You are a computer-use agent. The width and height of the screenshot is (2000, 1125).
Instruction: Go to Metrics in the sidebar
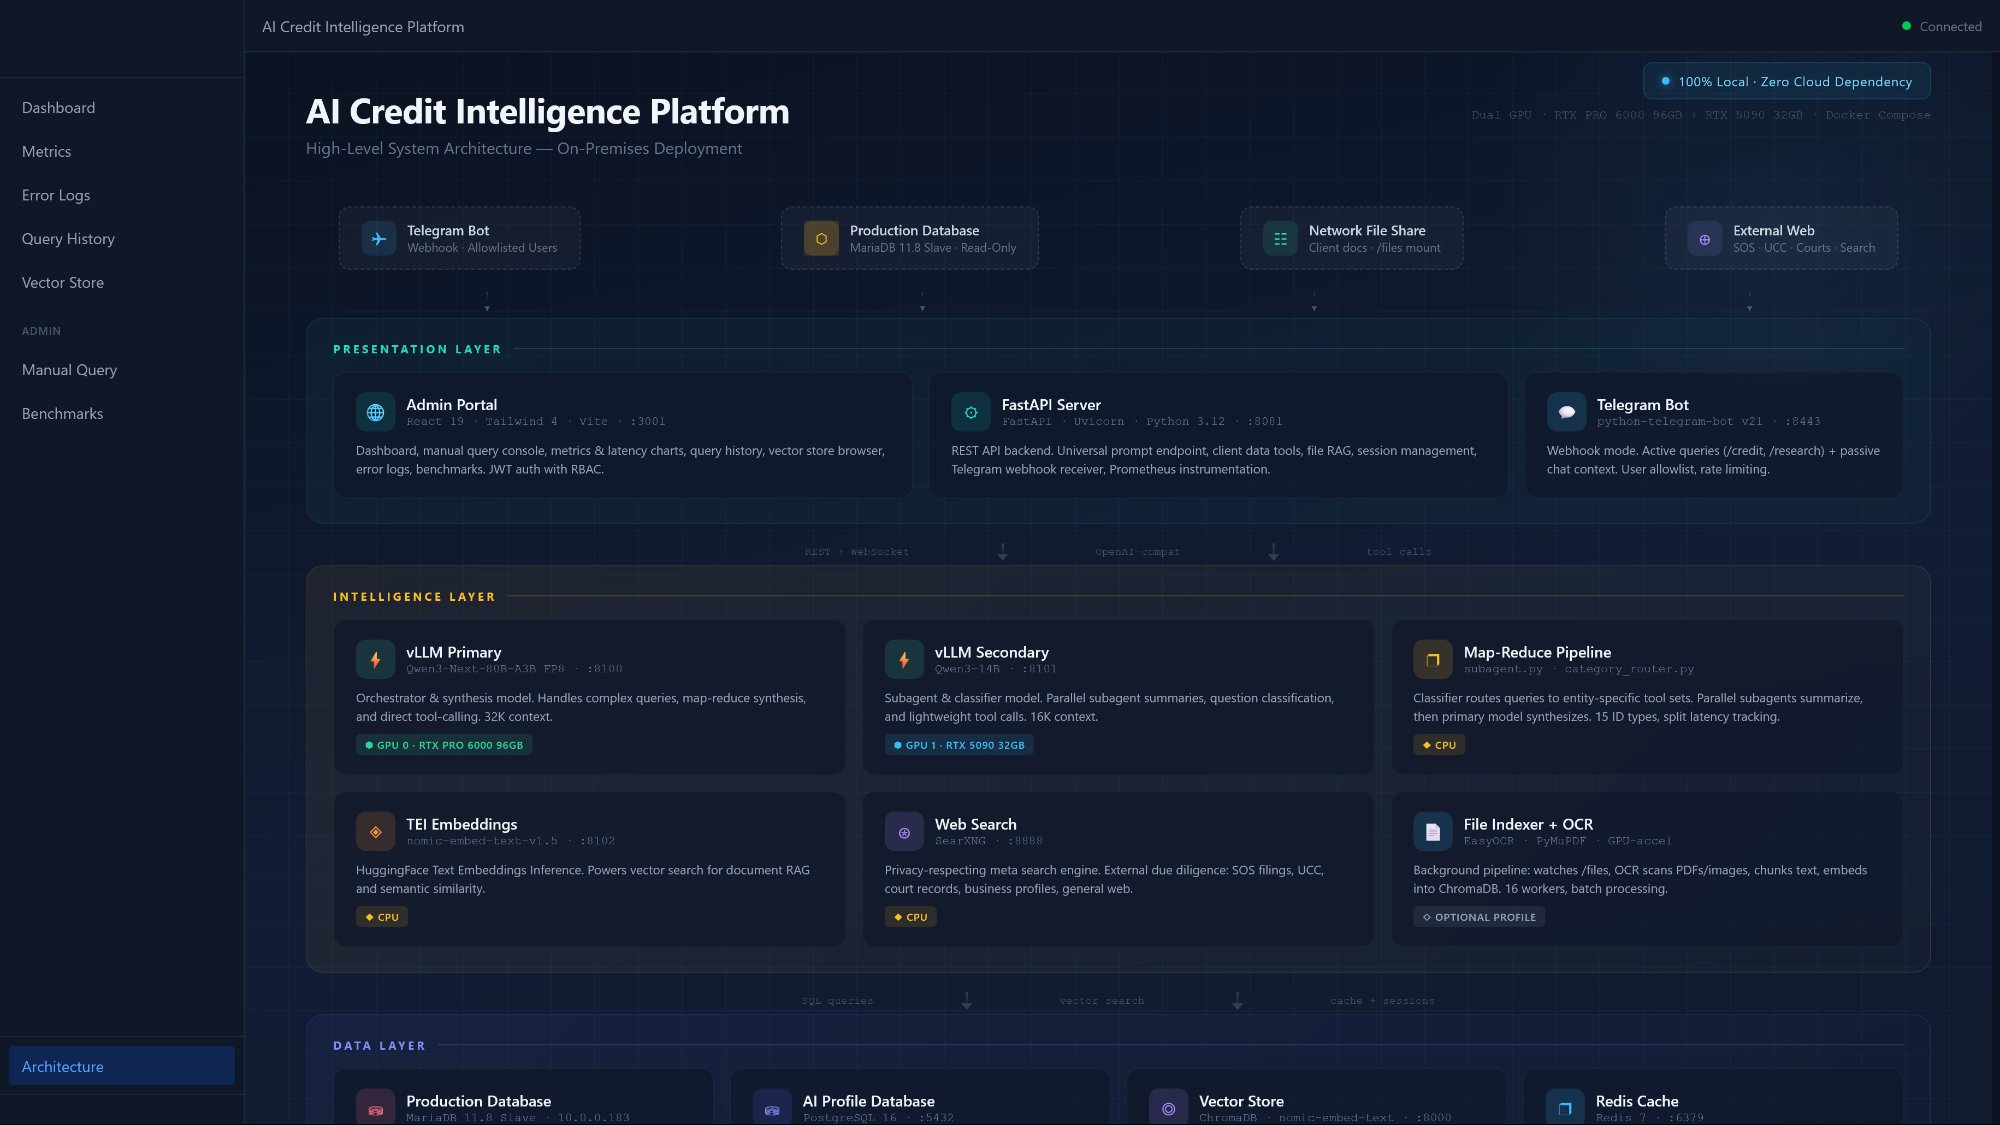tap(122, 152)
